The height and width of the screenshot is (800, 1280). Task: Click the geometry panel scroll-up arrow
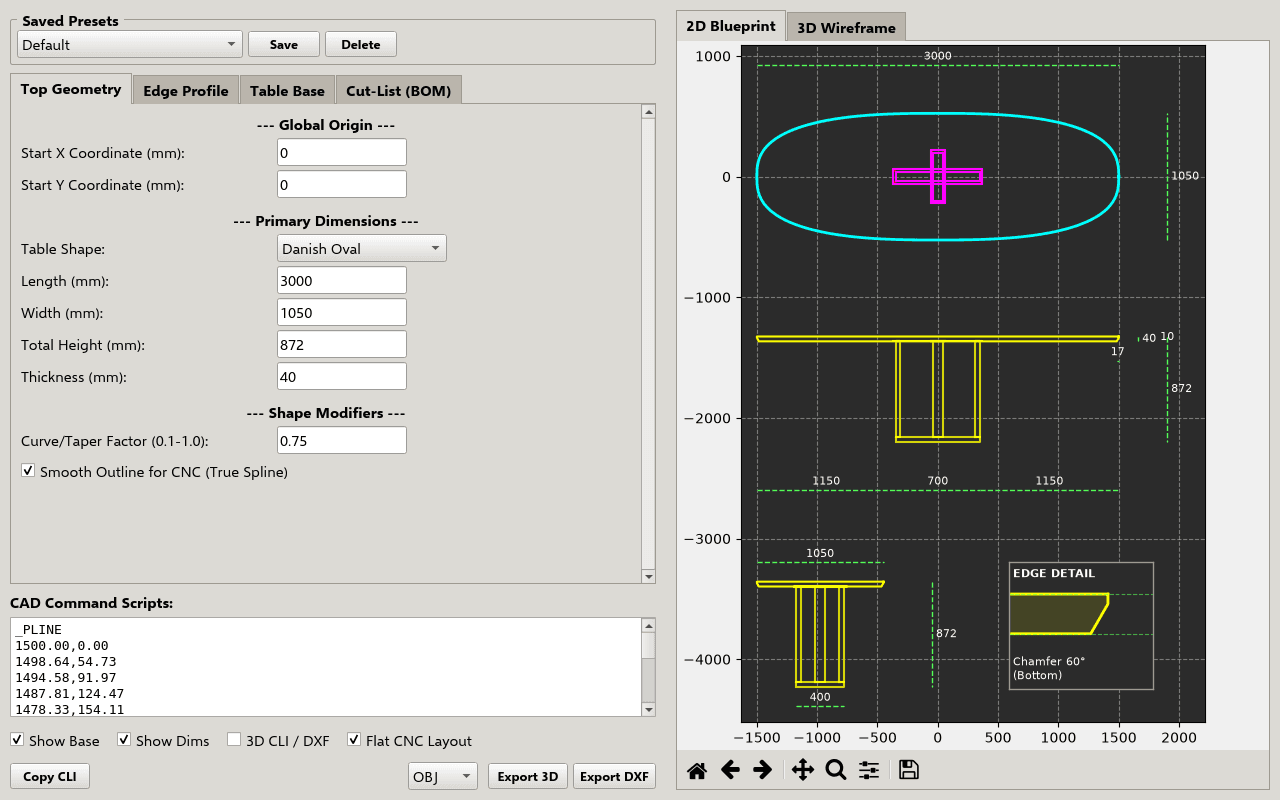pyautogui.click(x=649, y=113)
